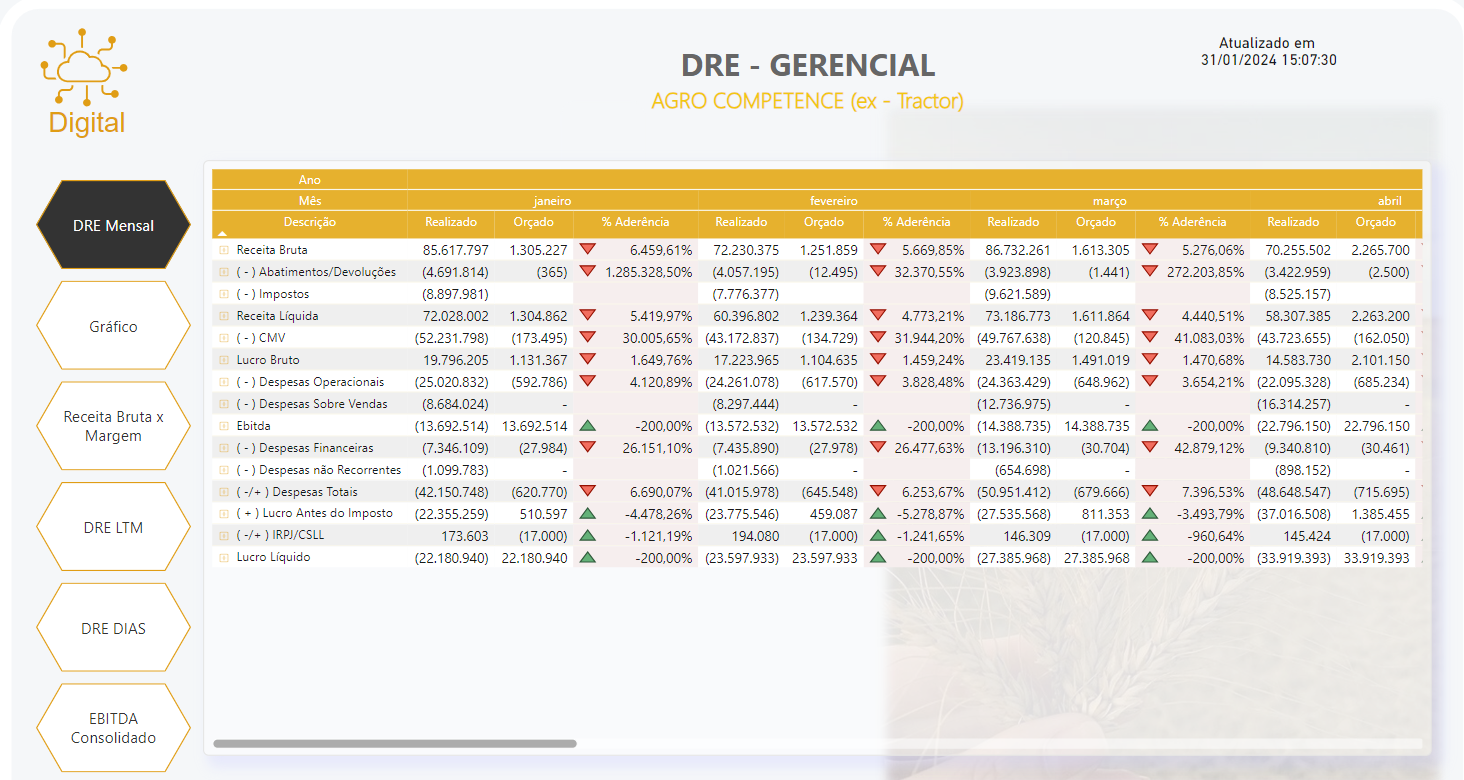1464x780 pixels.
Task: Click janeiro red triangle for Abatimentos/Devoluções
Action: tap(588, 271)
